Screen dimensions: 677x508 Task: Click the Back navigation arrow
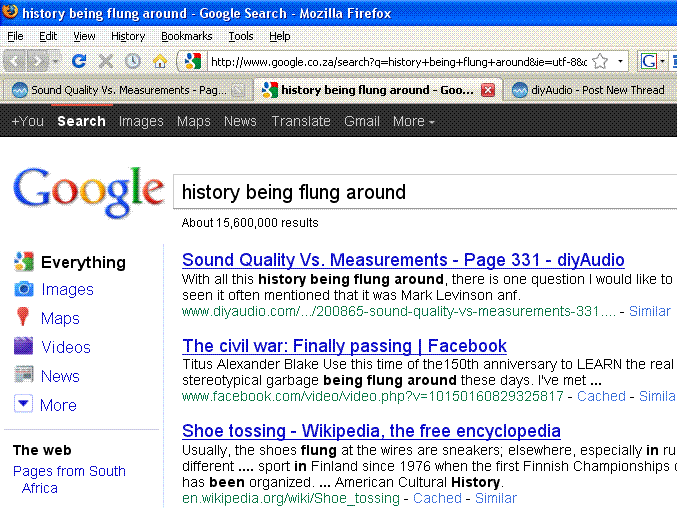tap(15, 61)
